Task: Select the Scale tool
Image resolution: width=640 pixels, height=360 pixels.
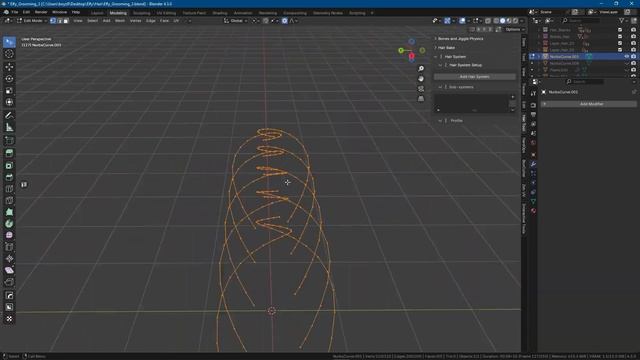Action: coord(9,90)
